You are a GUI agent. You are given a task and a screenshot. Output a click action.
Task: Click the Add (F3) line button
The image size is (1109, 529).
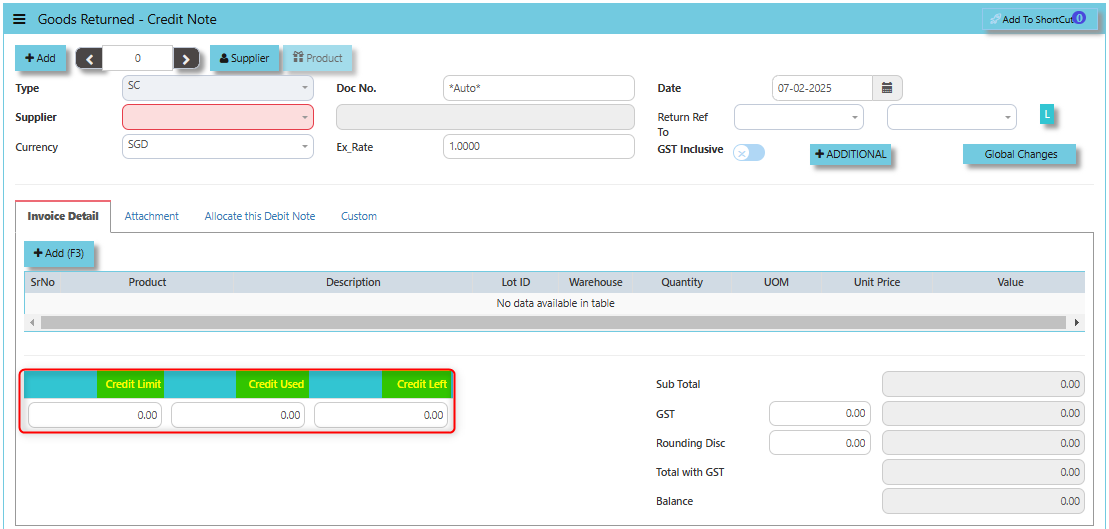(x=58, y=254)
